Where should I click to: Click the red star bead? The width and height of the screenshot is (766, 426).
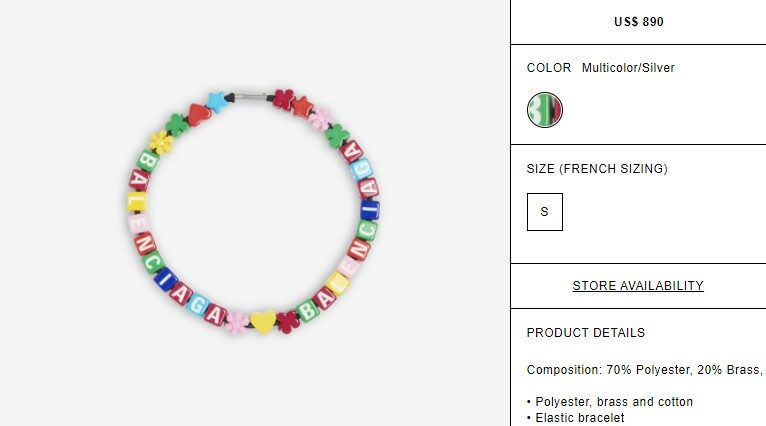[302, 106]
